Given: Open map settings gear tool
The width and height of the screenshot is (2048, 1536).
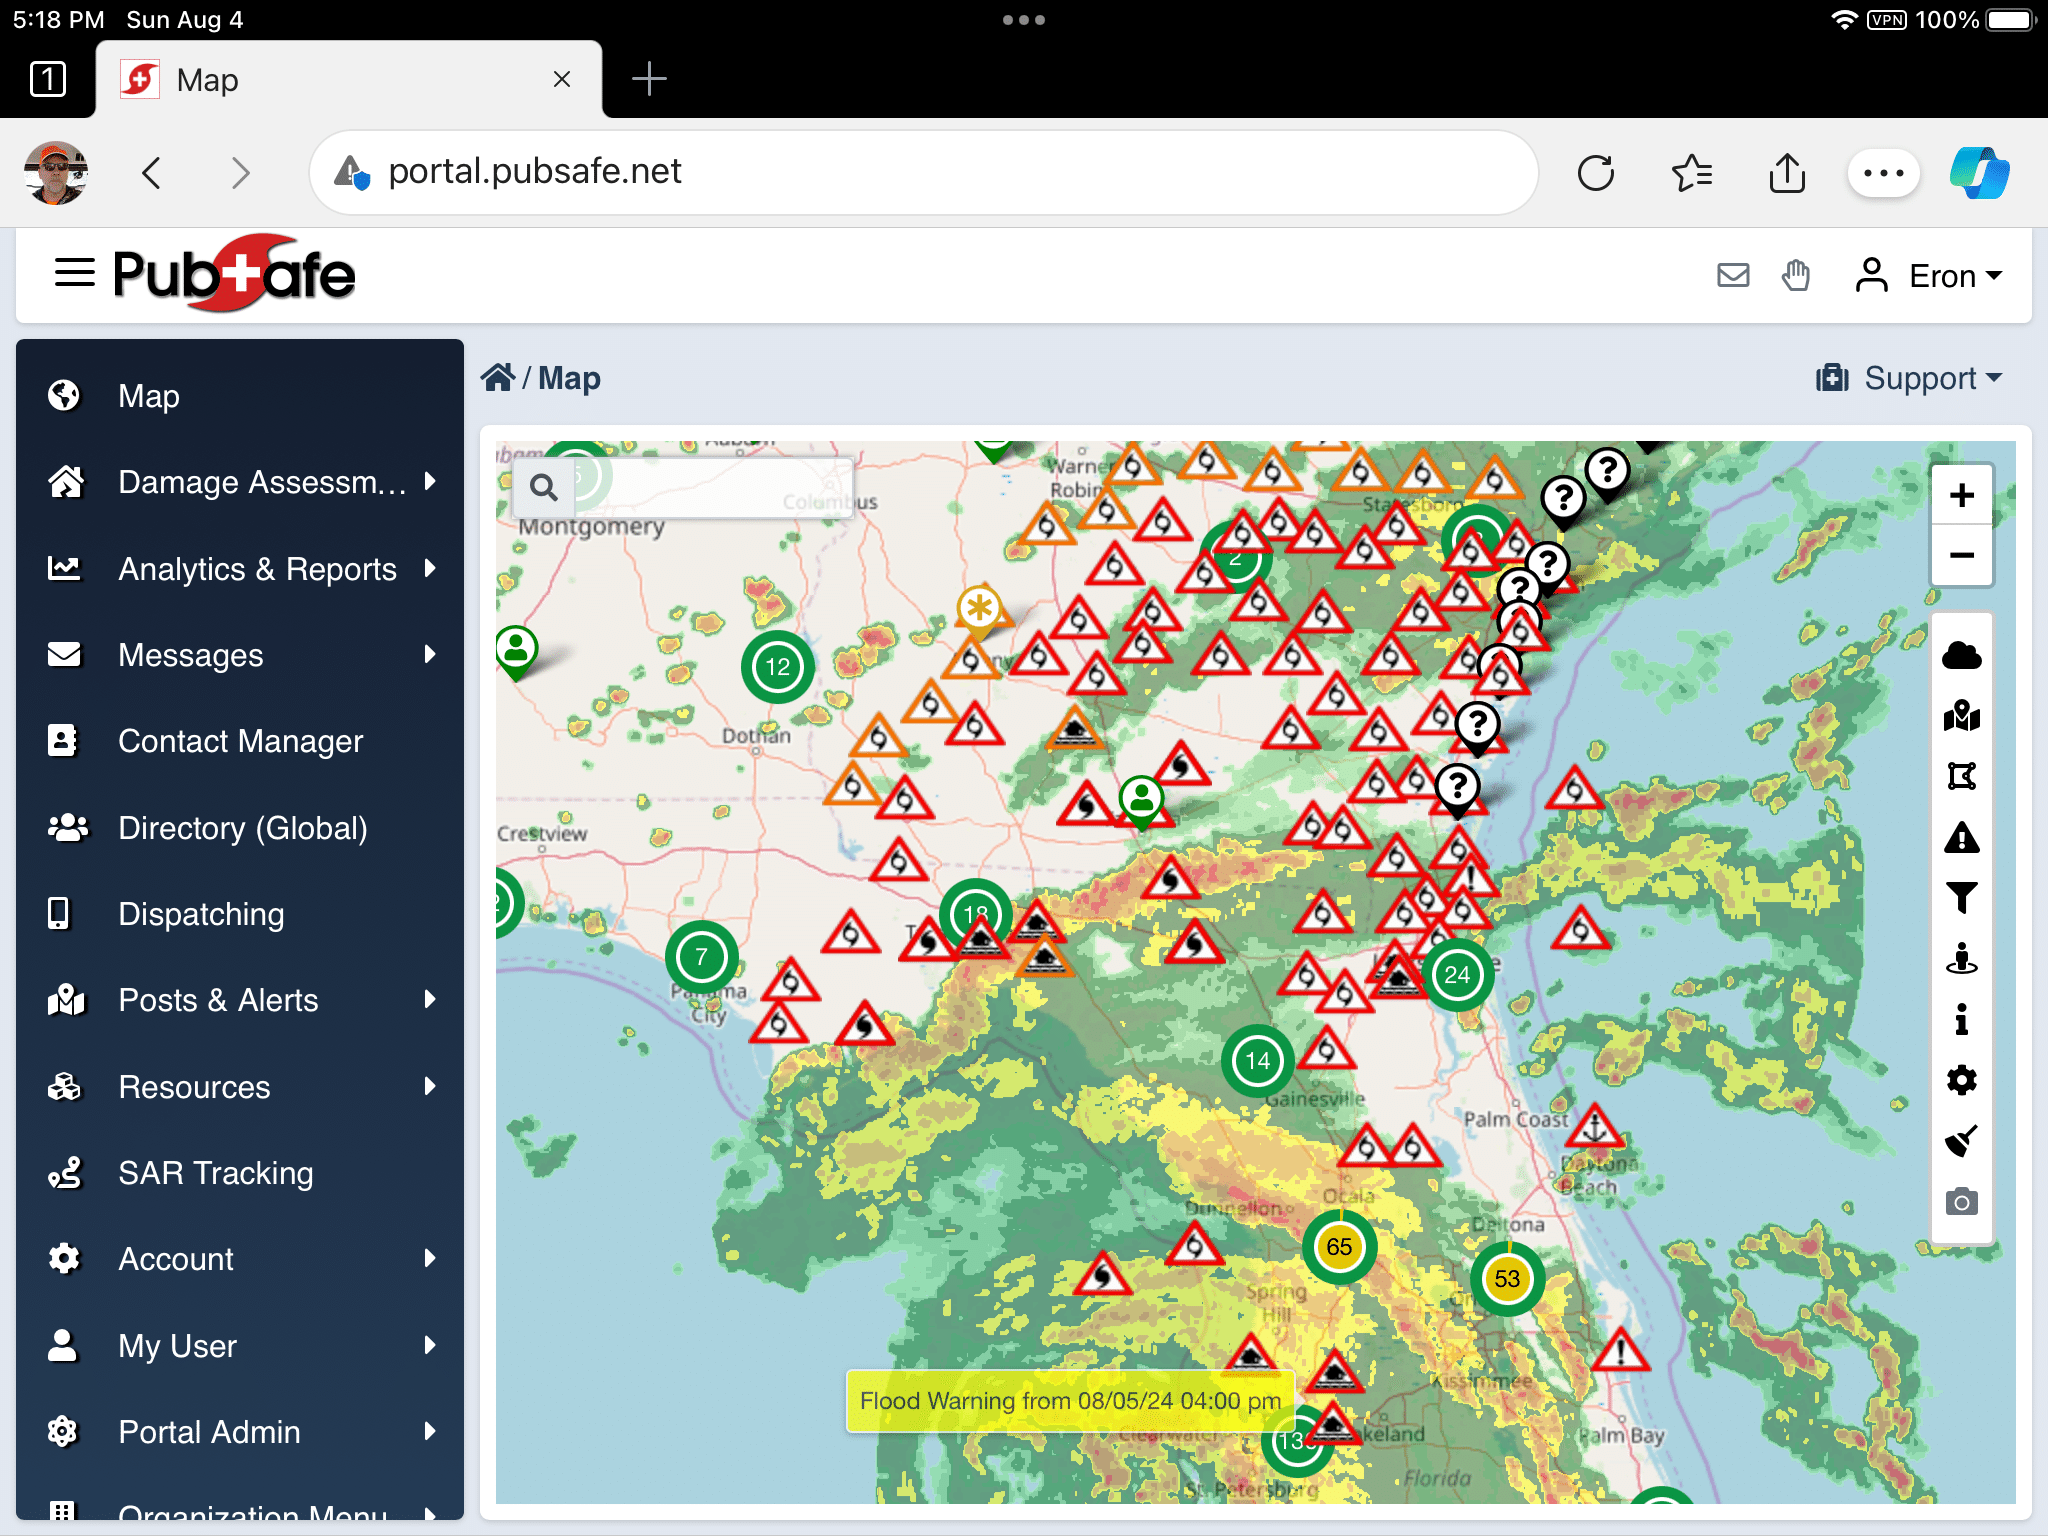Looking at the screenshot, I should pyautogui.click(x=1962, y=1081).
